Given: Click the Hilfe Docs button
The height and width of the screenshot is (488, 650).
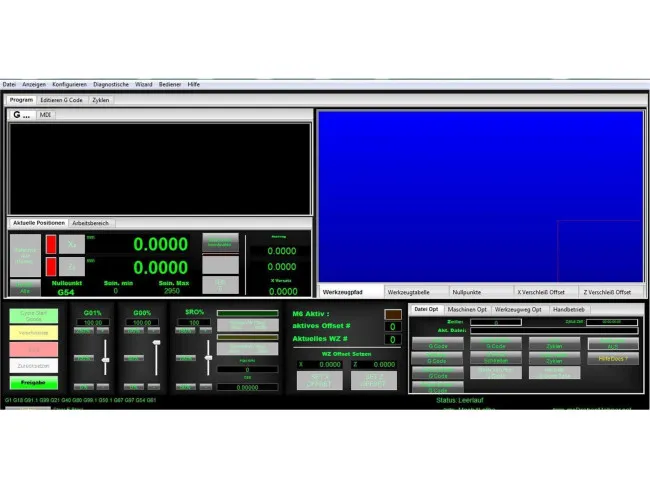Looking at the screenshot, I should 613,358.
